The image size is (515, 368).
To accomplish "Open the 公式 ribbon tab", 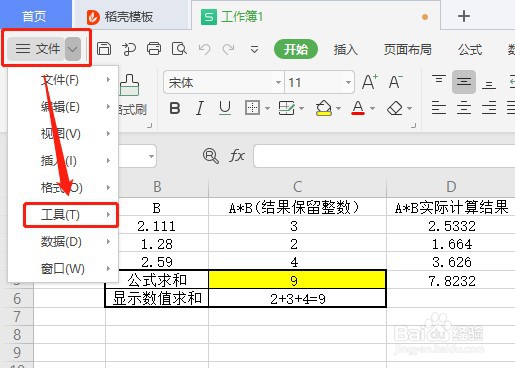I will [x=470, y=50].
